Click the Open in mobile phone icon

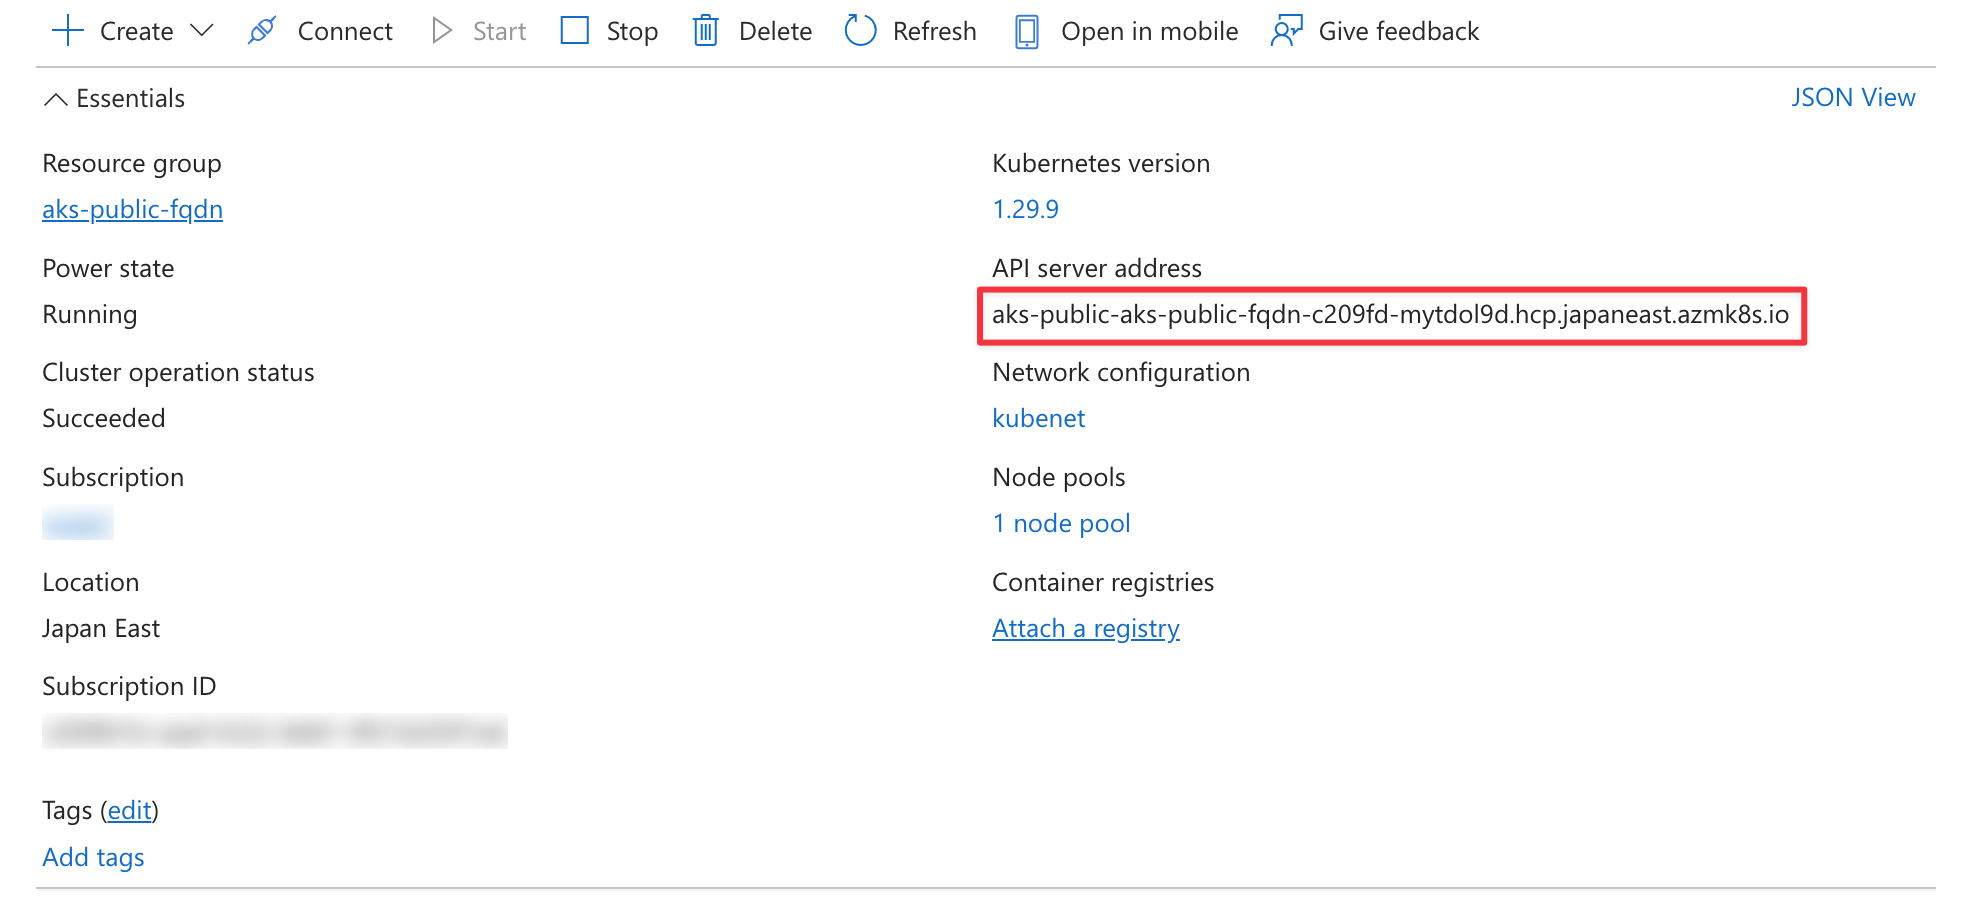coord(1026,31)
